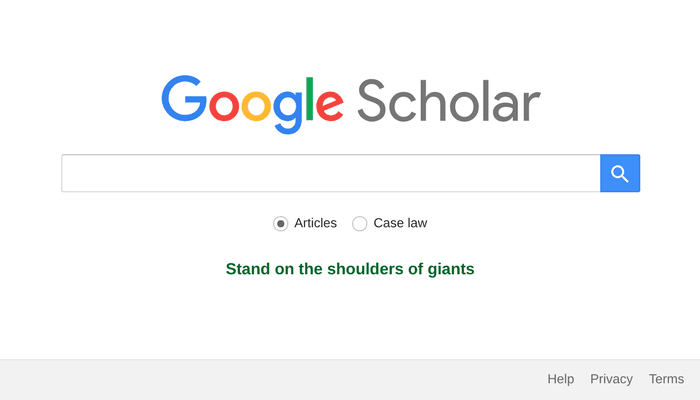The image size is (700, 400).
Task: Focus the Scholar search text box
Action: [330, 173]
